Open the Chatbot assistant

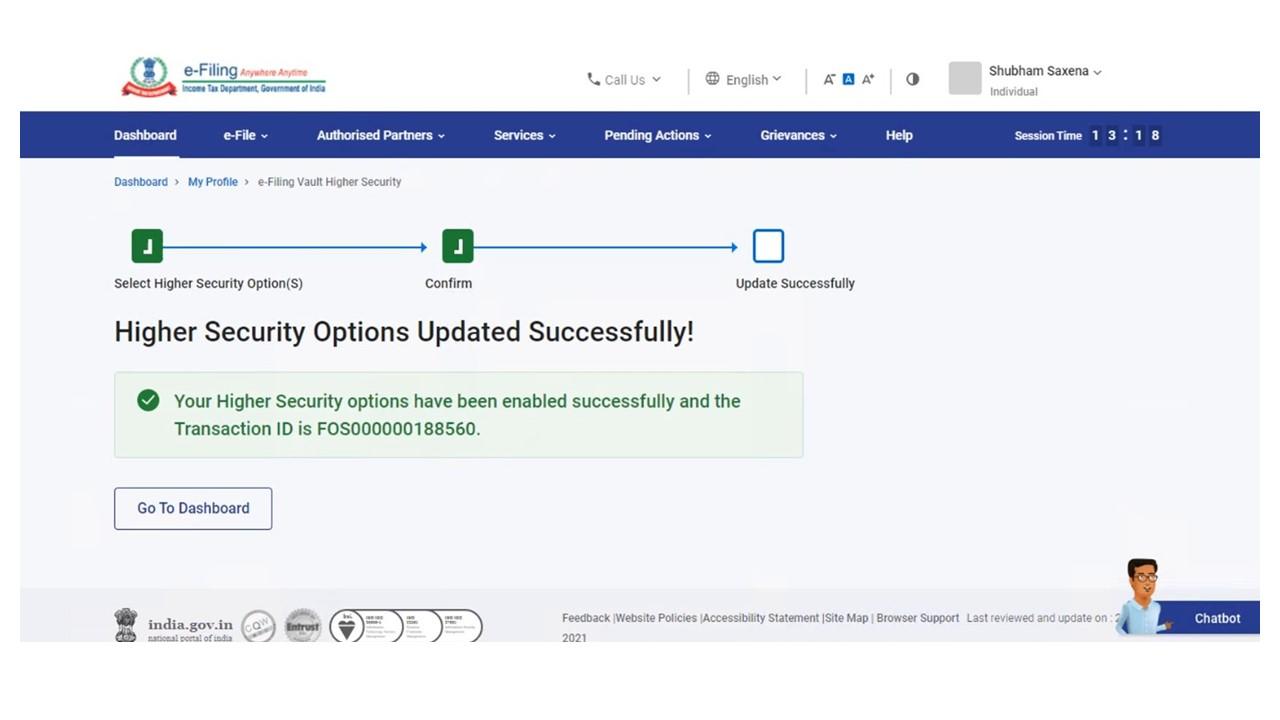(1217, 618)
